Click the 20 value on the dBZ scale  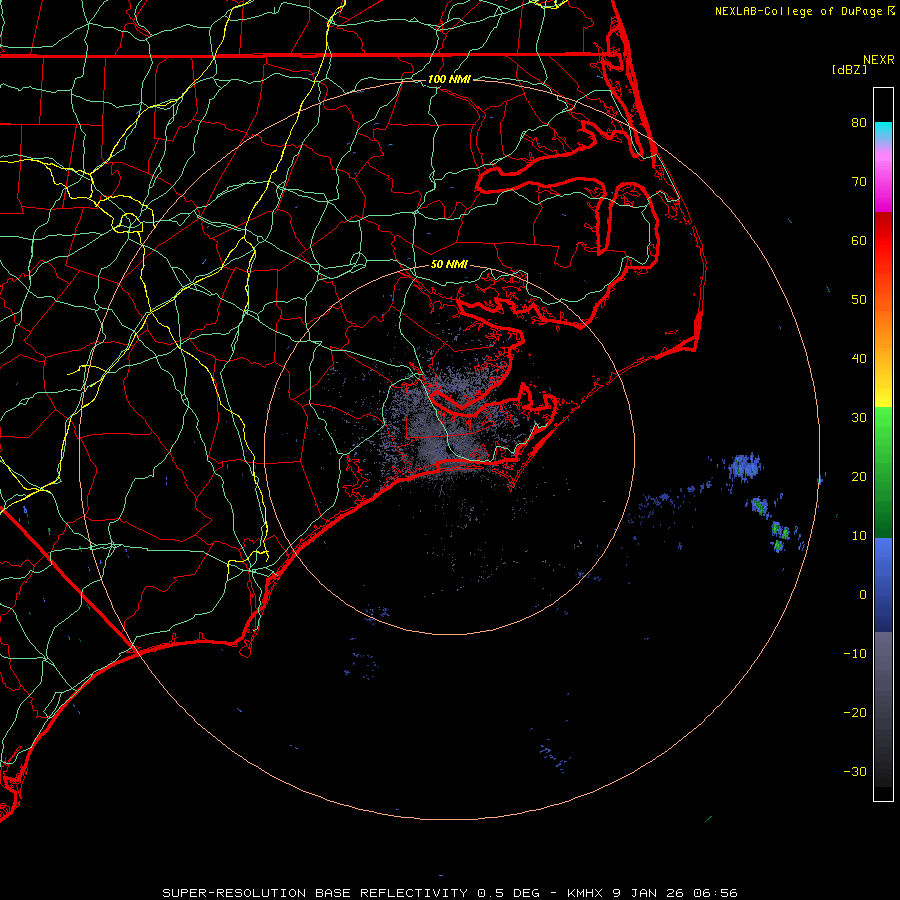coord(859,477)
